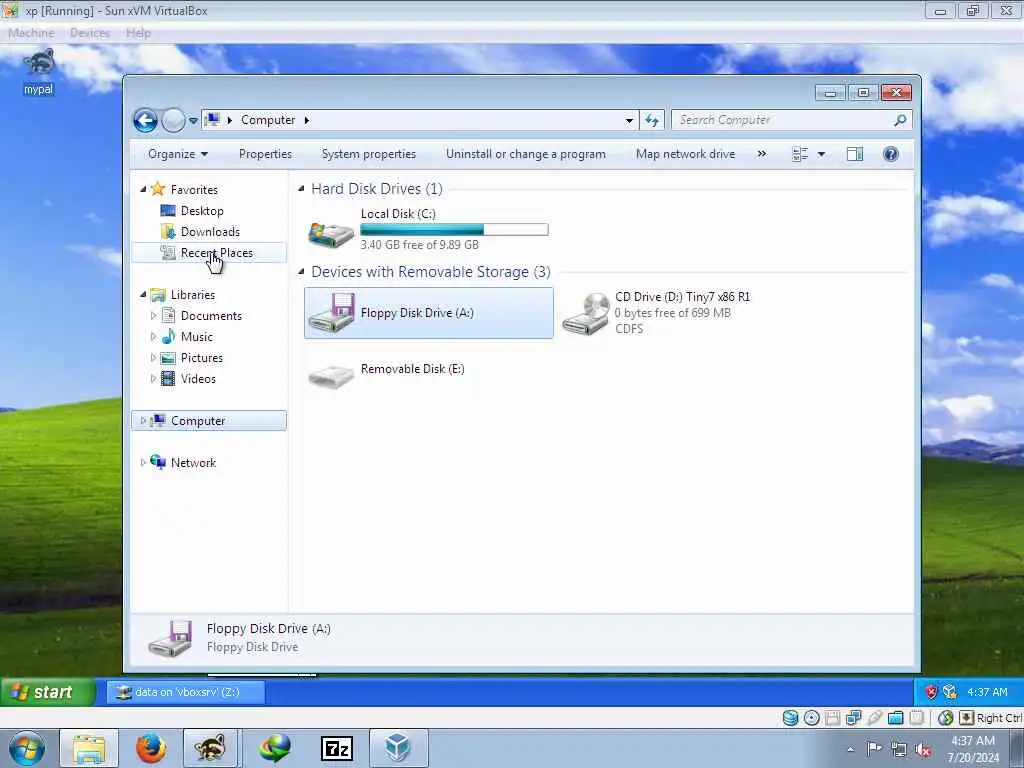The width and height of the screenshot is (1024, 768).
Task: Expand the Documents library node
Action: click(x=153, y=316)
